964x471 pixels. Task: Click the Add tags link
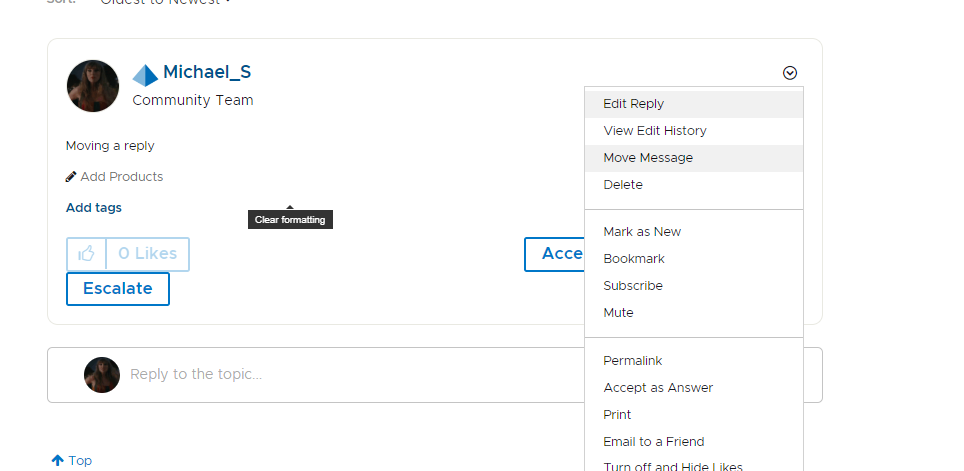tap(94, 208)
